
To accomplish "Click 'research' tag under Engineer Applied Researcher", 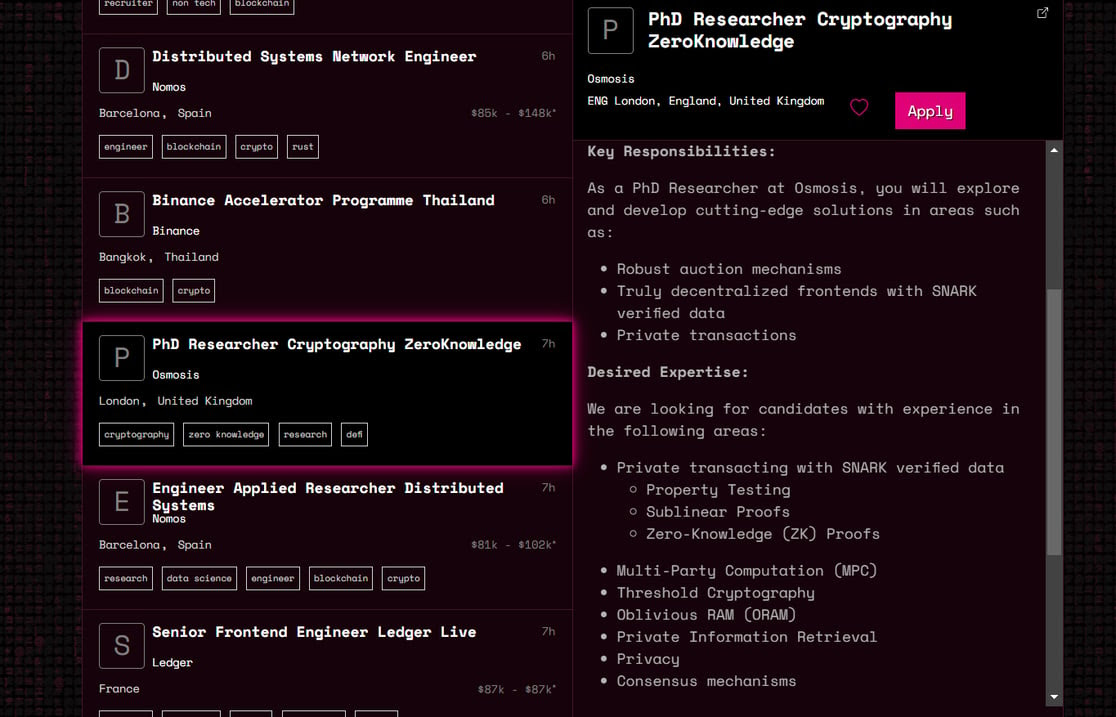I will (125, 578).
